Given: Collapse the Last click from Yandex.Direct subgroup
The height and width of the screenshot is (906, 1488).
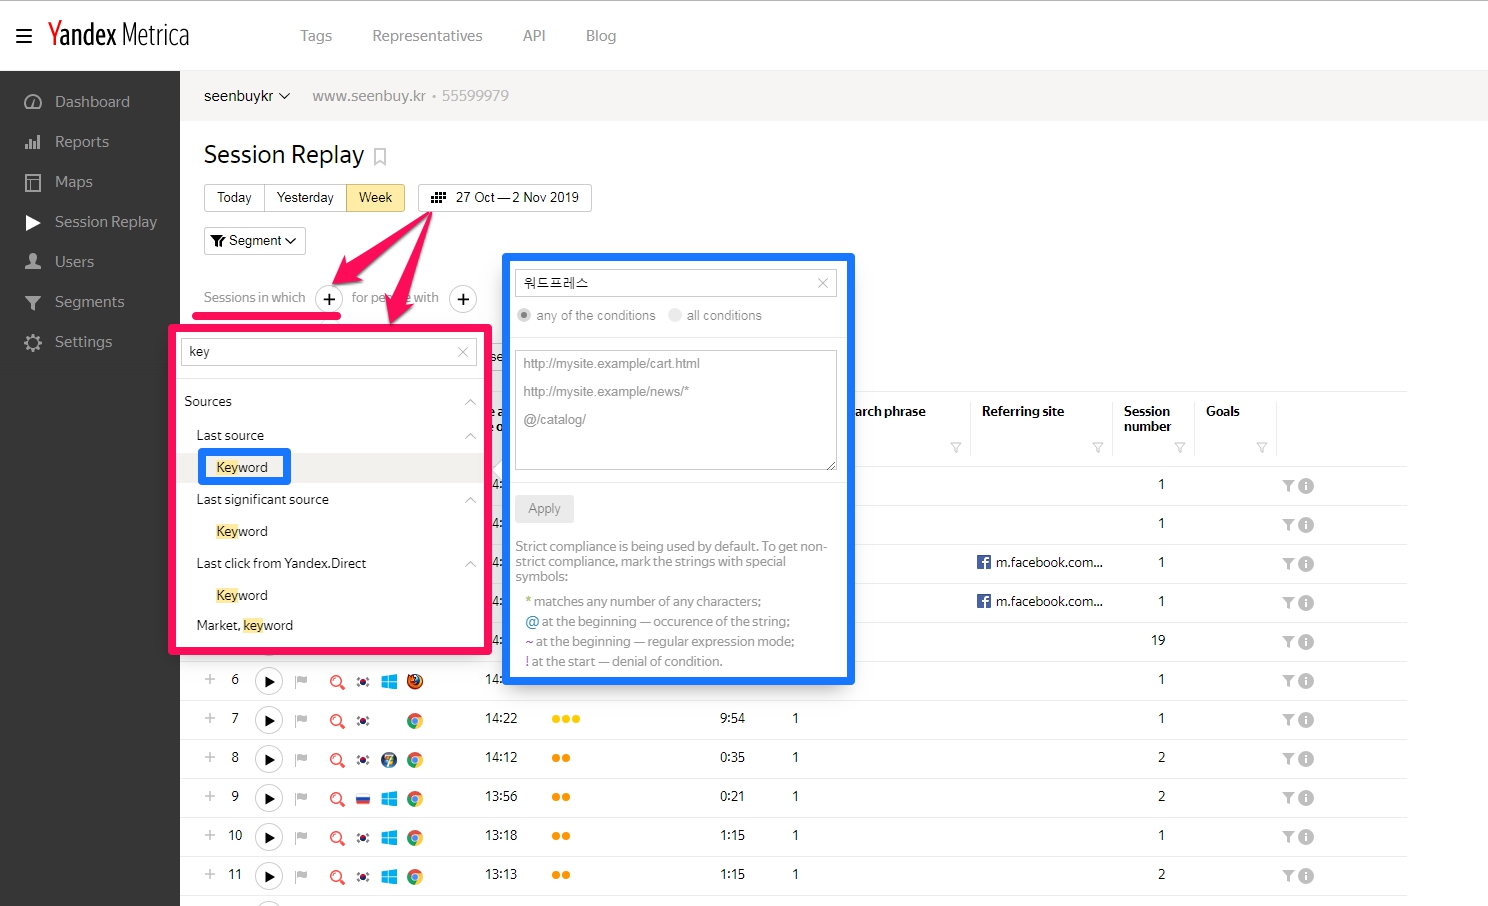Looking at the screenshot, I should click(x=470, y=564).
